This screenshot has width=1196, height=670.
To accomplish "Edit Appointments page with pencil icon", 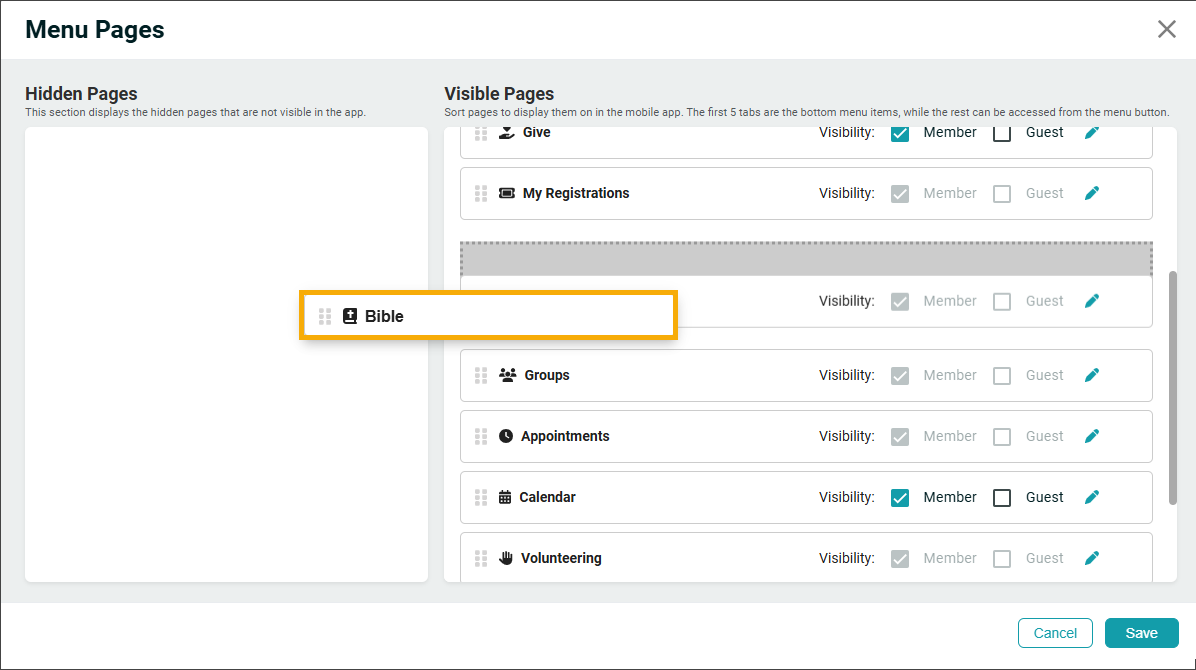I will point(1092,436).
